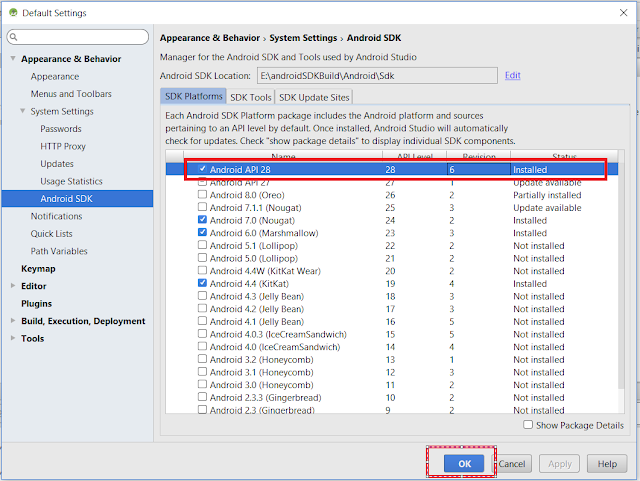Image resolution: width=640 pixels, height=481 pixels.
Task: Click "Update available" status of Android 7.1.1
Action: click(x=547, y=208)
